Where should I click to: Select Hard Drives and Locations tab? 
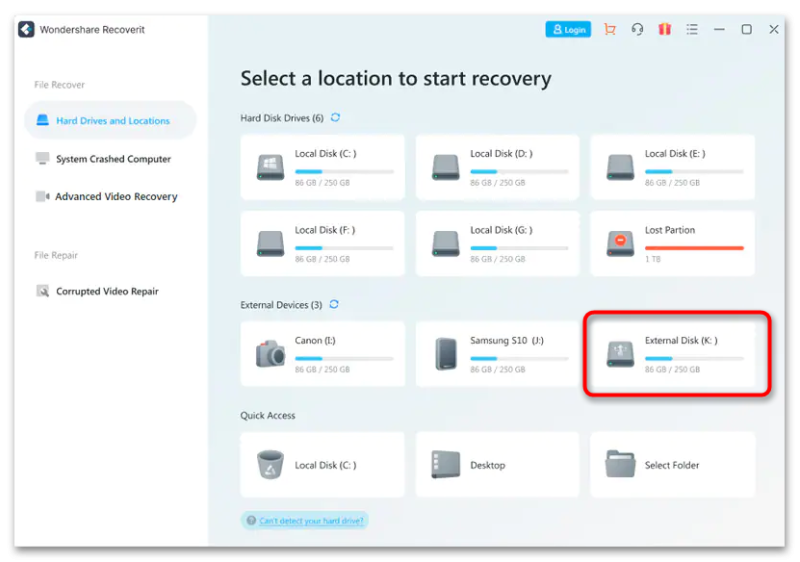110,120
